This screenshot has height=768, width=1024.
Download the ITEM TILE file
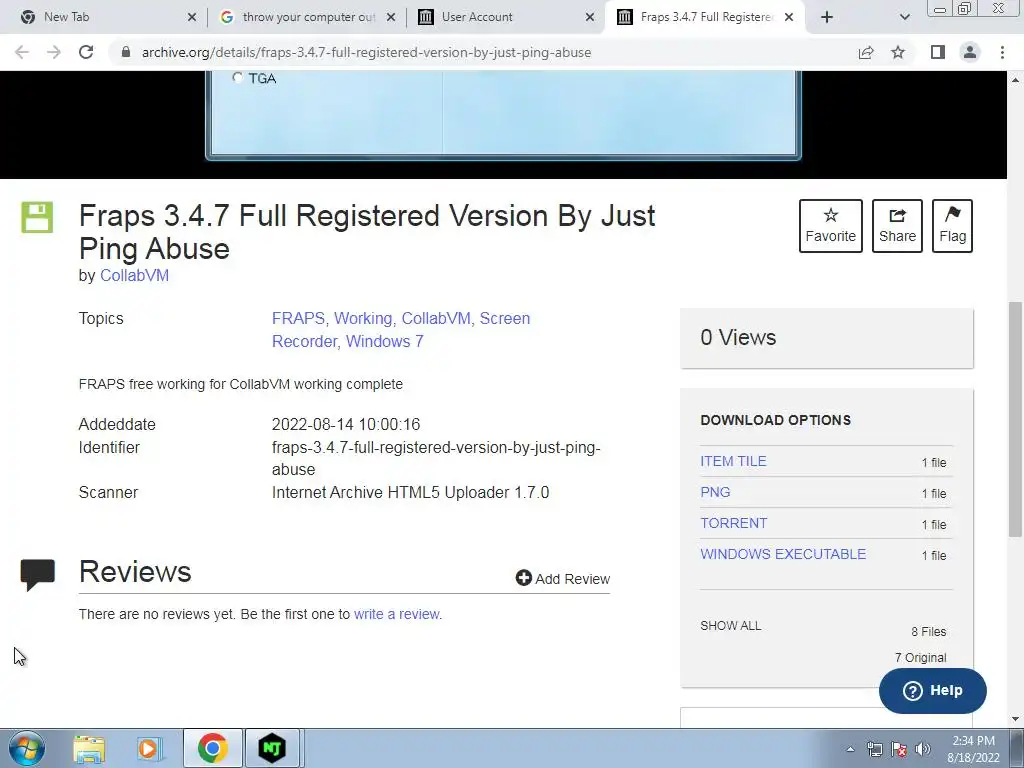[733, 461]
